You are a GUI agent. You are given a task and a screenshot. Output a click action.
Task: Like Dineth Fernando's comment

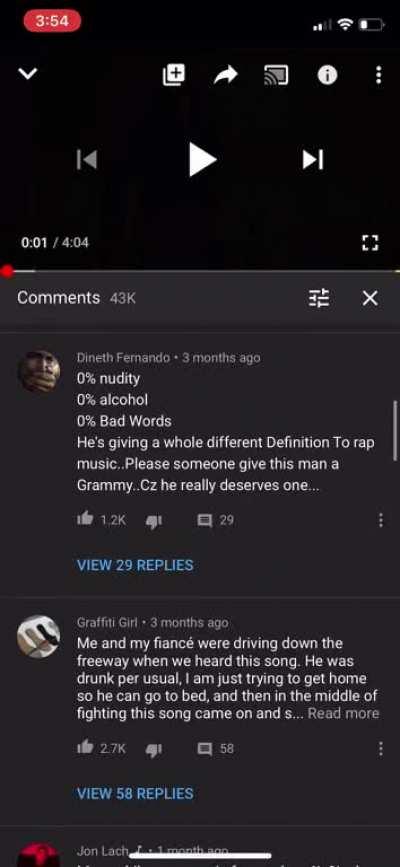[x=85, y=519]
